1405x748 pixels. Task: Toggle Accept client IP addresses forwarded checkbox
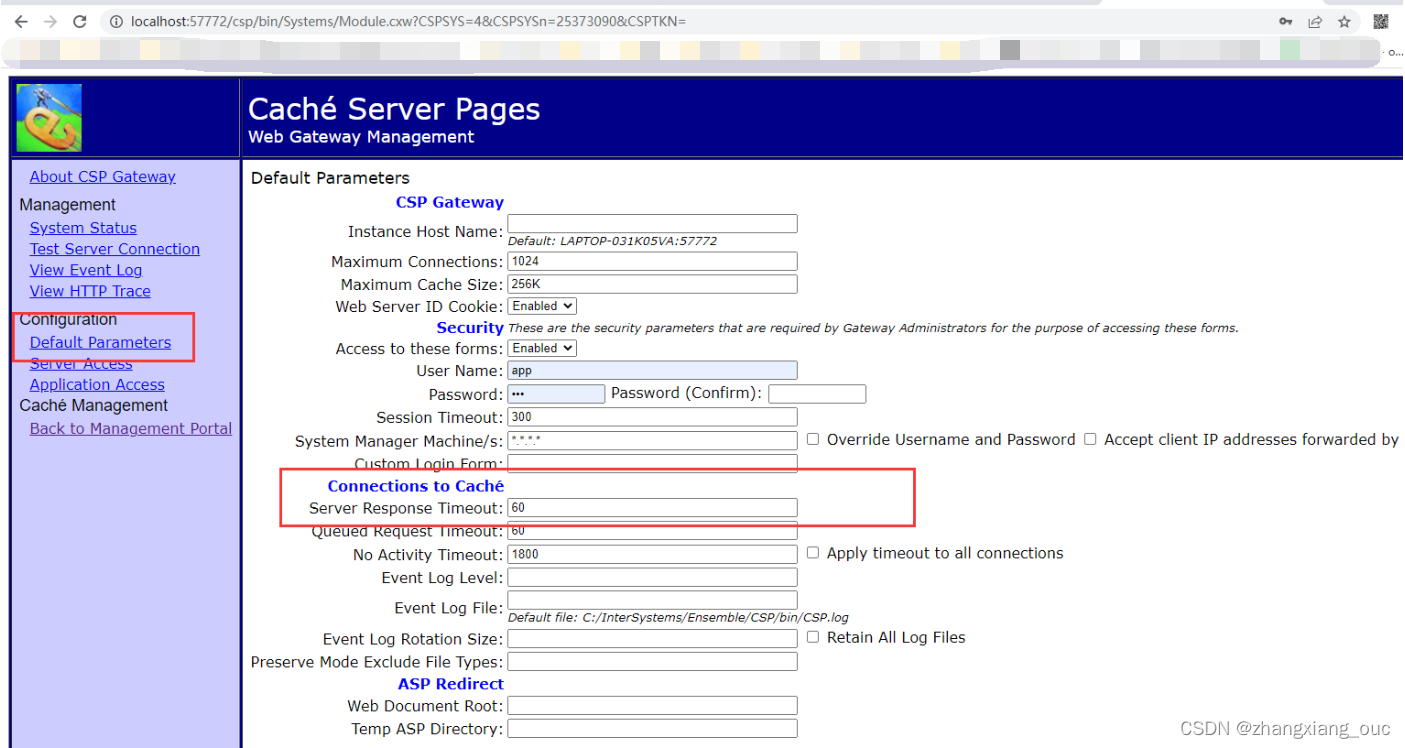1090,439
